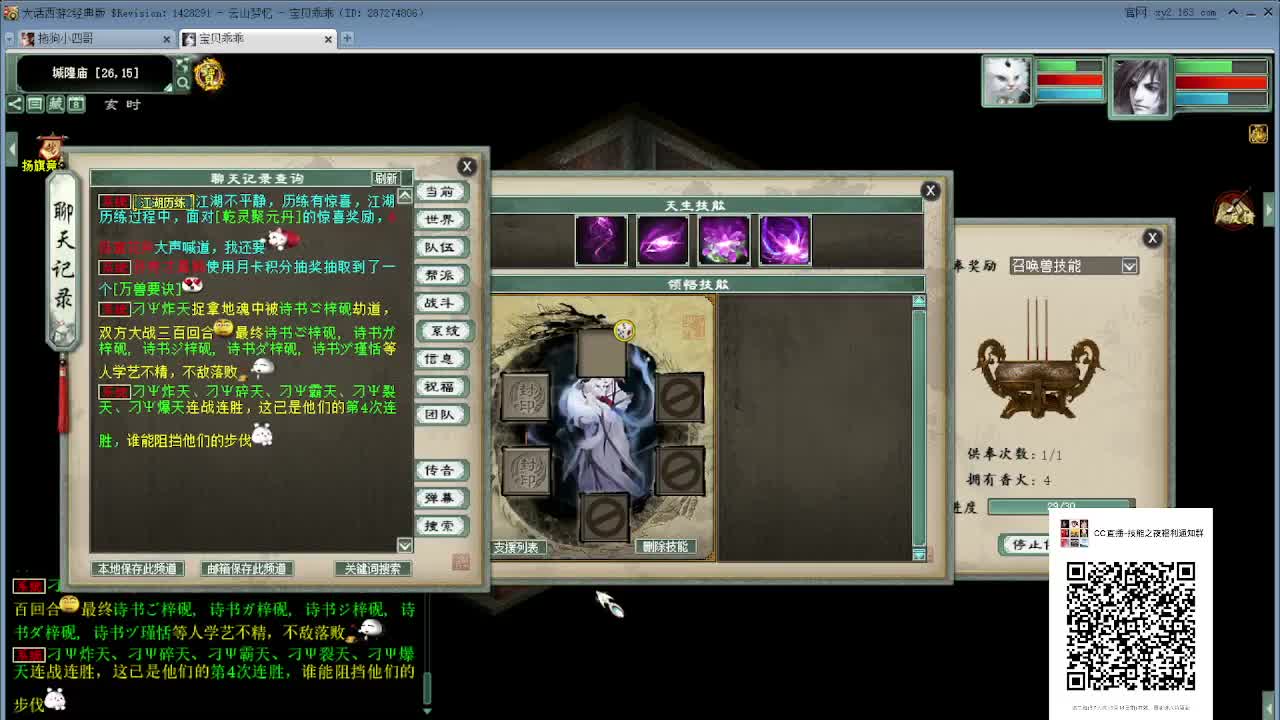The height and width of the screenshot is (720, 1280).
Task: Open the 搜索 chat tab
Action: 441,526
